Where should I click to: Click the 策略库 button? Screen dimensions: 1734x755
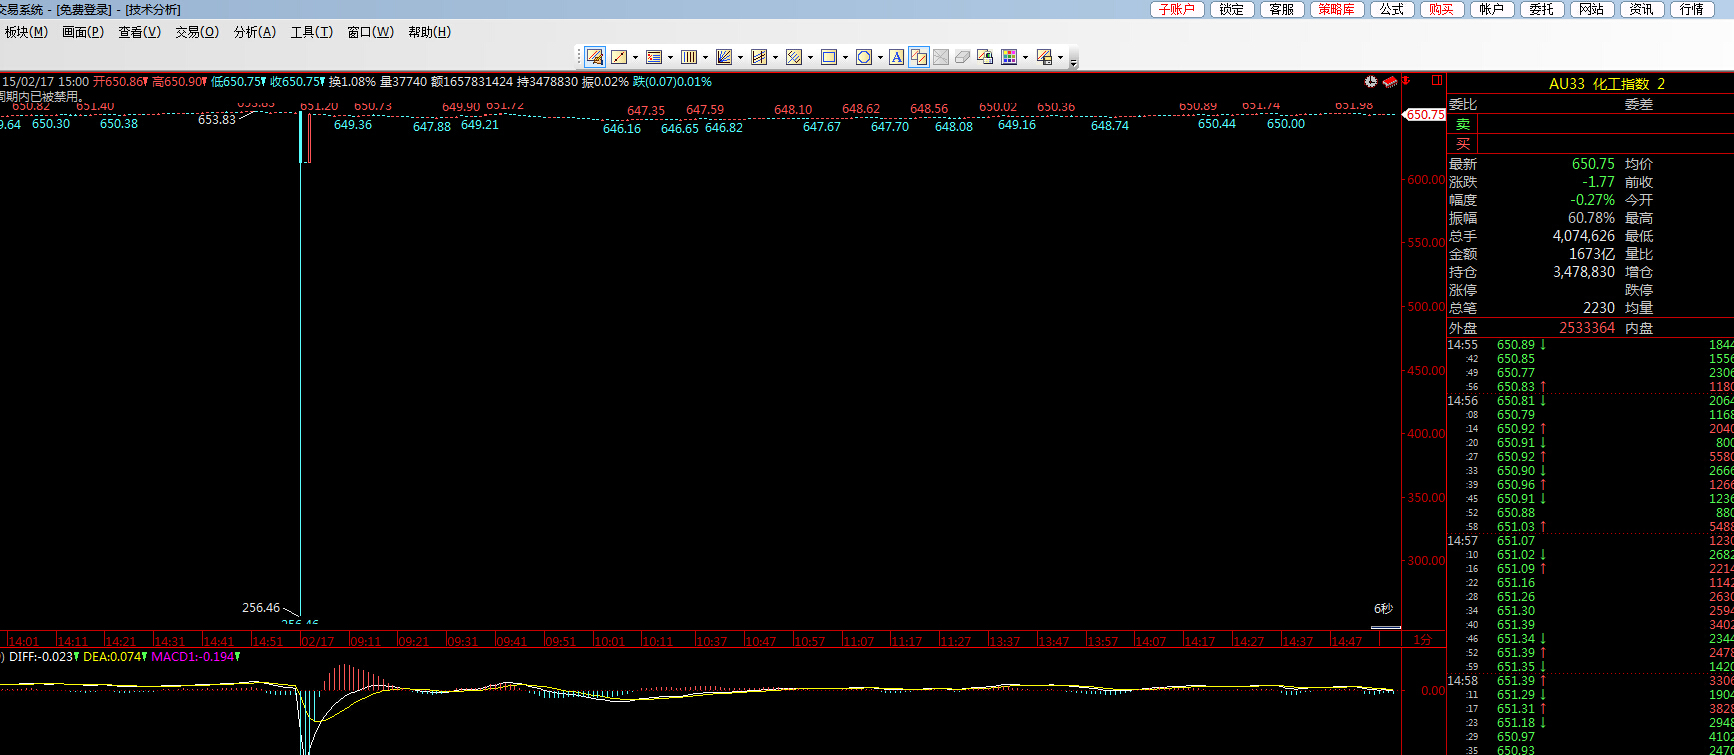[1336, 9]
